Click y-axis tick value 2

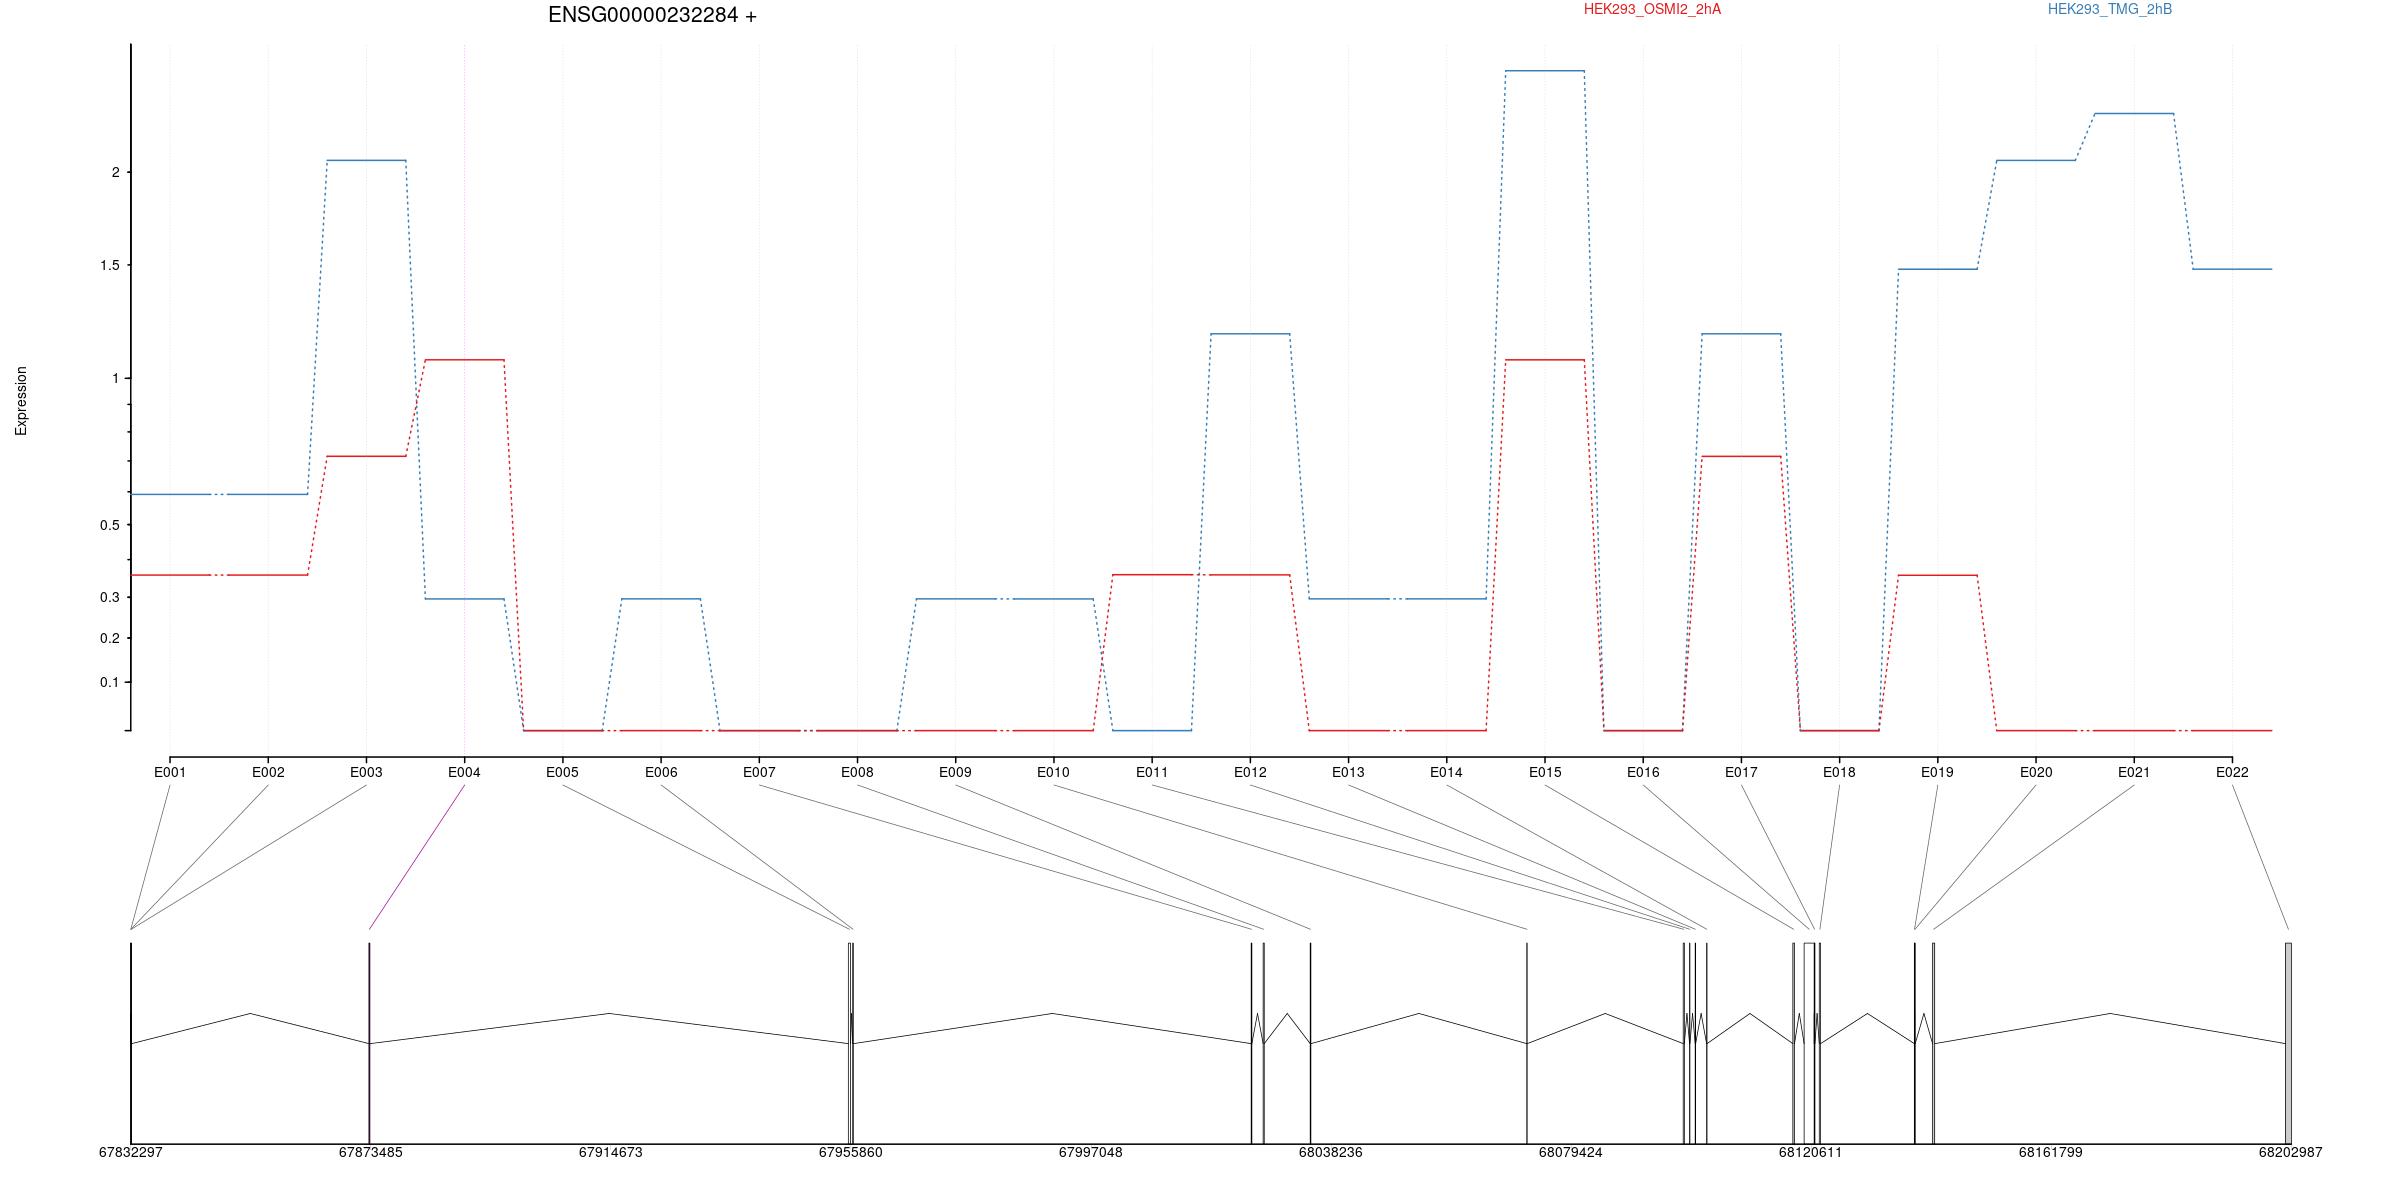(116, 172)
